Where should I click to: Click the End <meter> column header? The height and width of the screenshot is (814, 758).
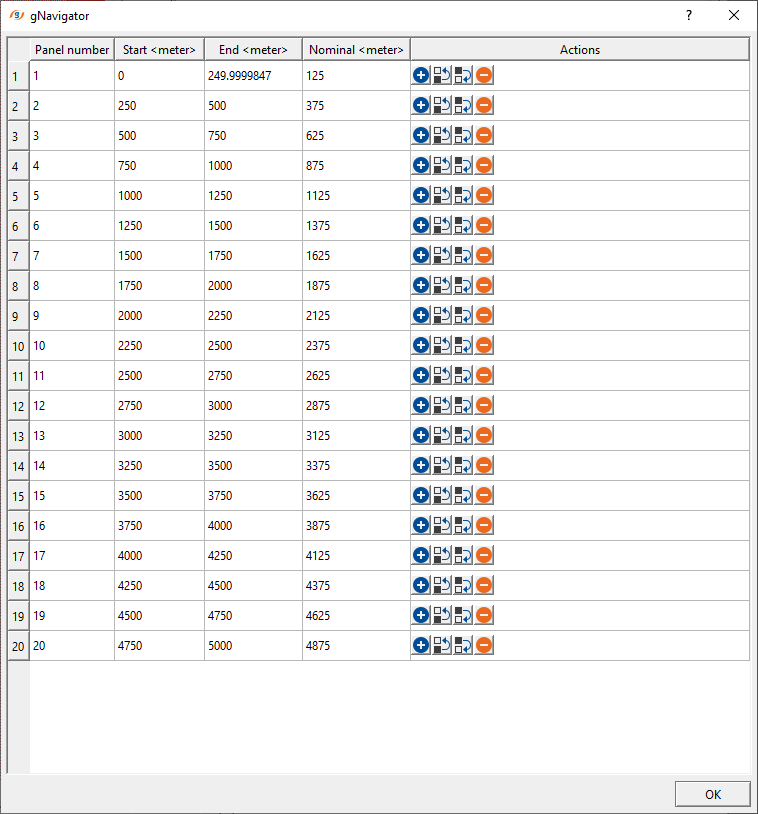point(253,49)
